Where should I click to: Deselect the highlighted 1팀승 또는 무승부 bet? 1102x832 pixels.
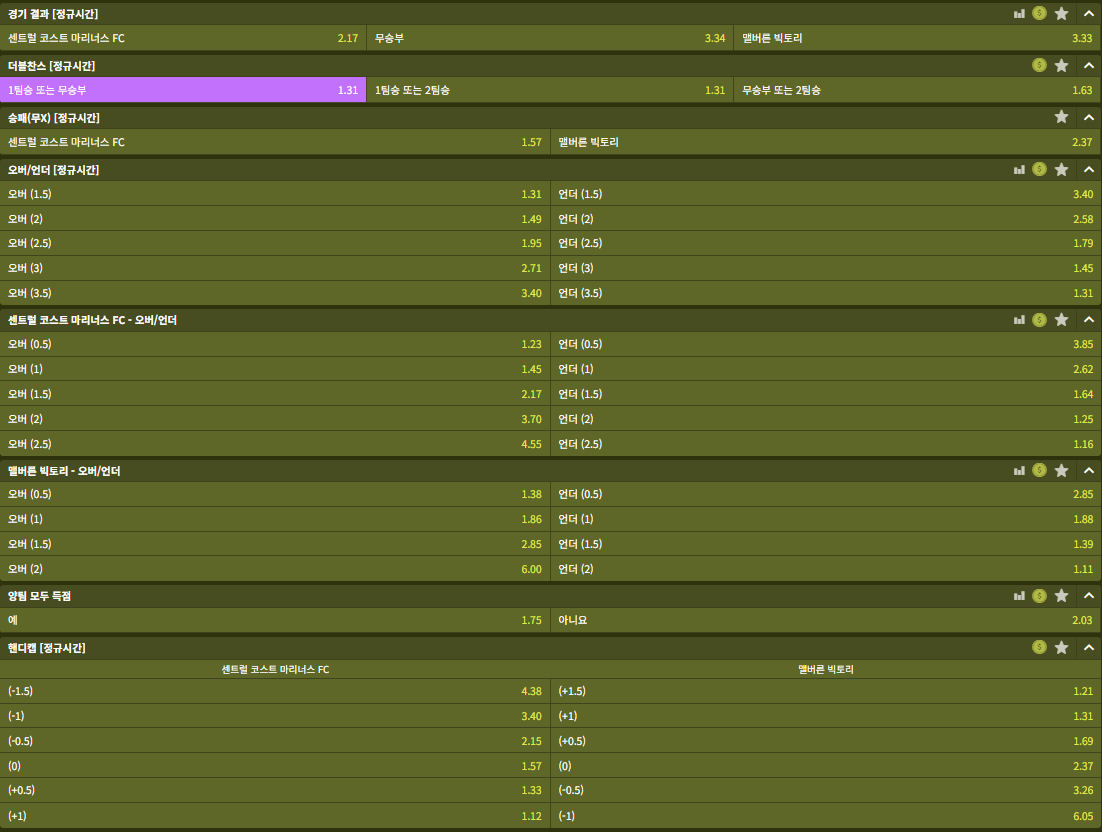[x=183, y=90]
